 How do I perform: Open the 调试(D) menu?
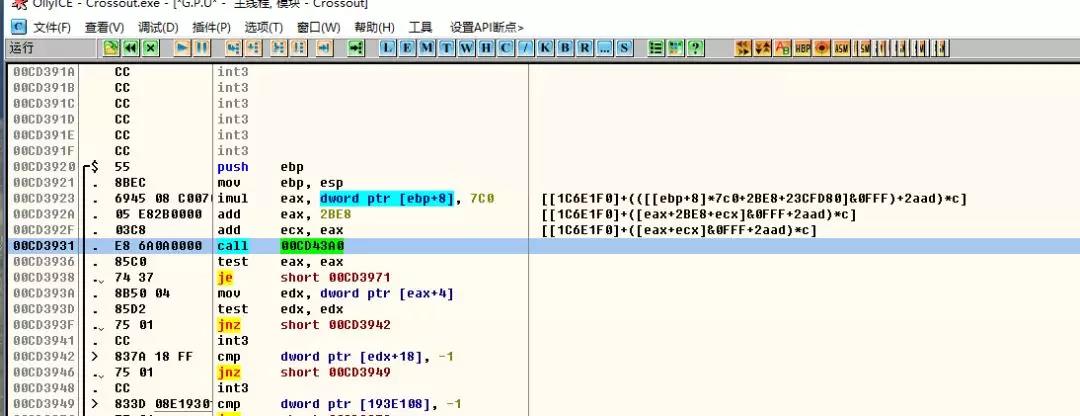pos(158,27)
